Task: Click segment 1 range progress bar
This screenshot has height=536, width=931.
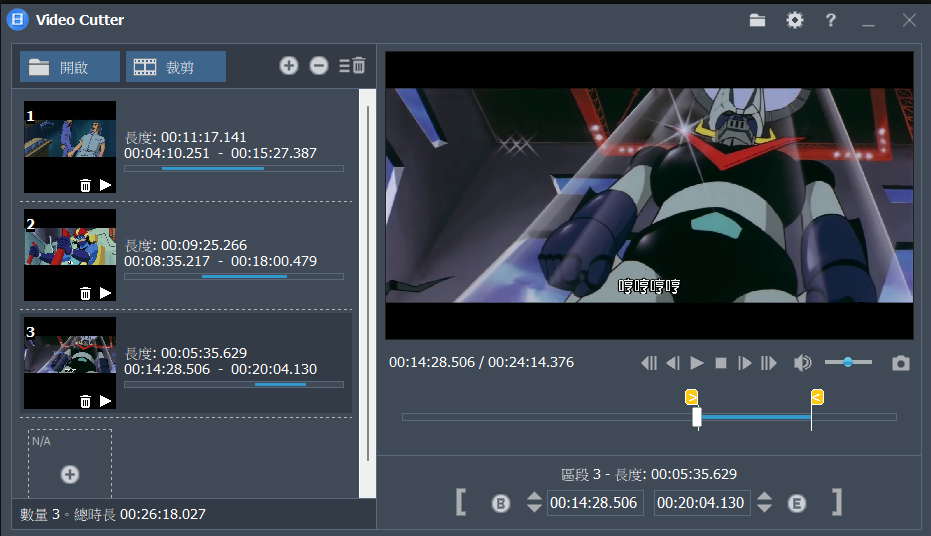Action: (234, 169)
